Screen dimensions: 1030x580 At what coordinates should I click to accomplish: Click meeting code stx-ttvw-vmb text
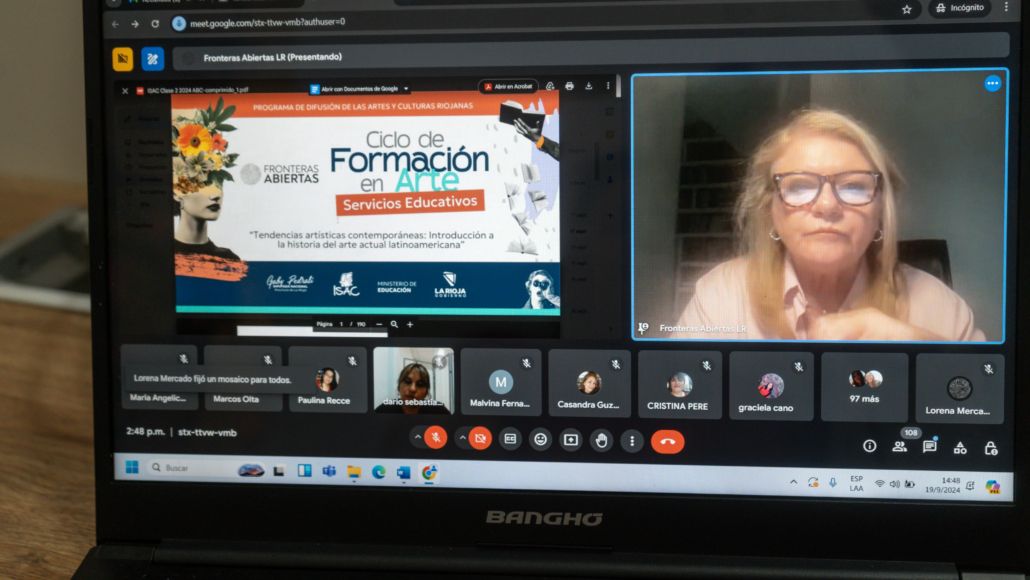207,432
